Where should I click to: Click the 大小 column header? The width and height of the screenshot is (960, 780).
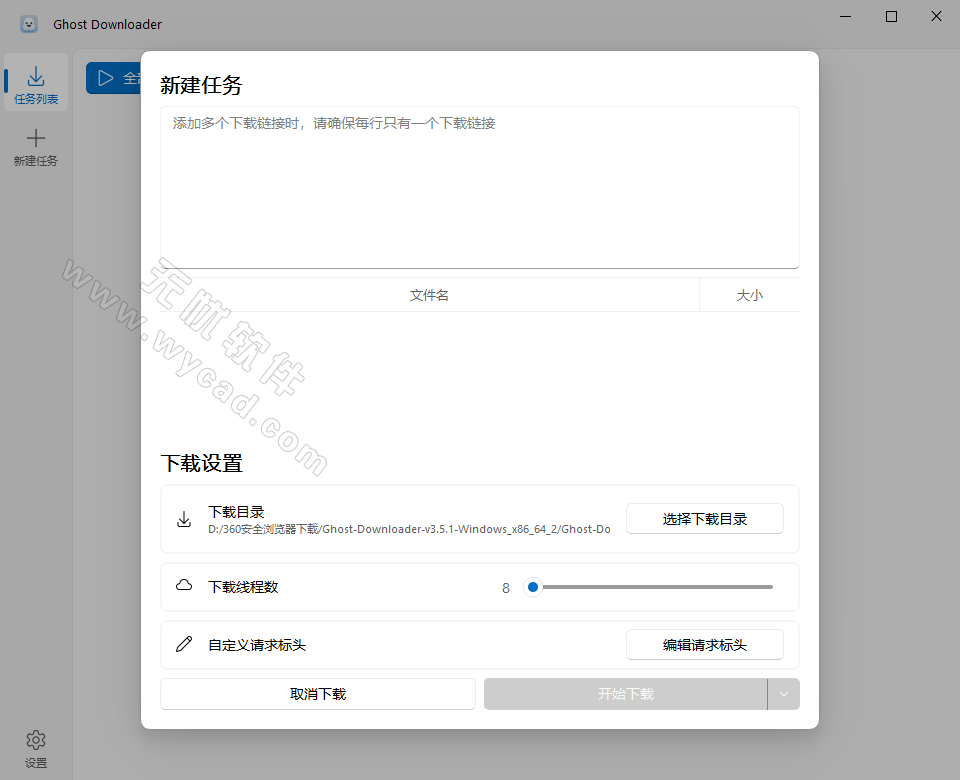(750, 294)
